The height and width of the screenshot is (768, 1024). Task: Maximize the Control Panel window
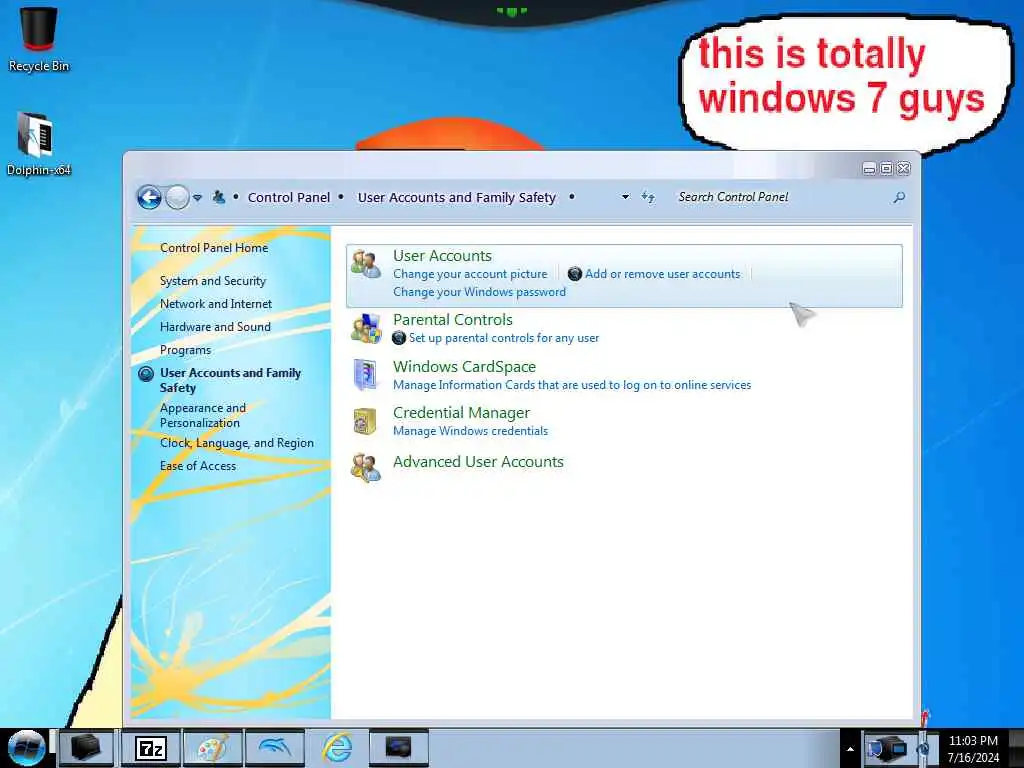pyautogui.click(x=886, y=168)
